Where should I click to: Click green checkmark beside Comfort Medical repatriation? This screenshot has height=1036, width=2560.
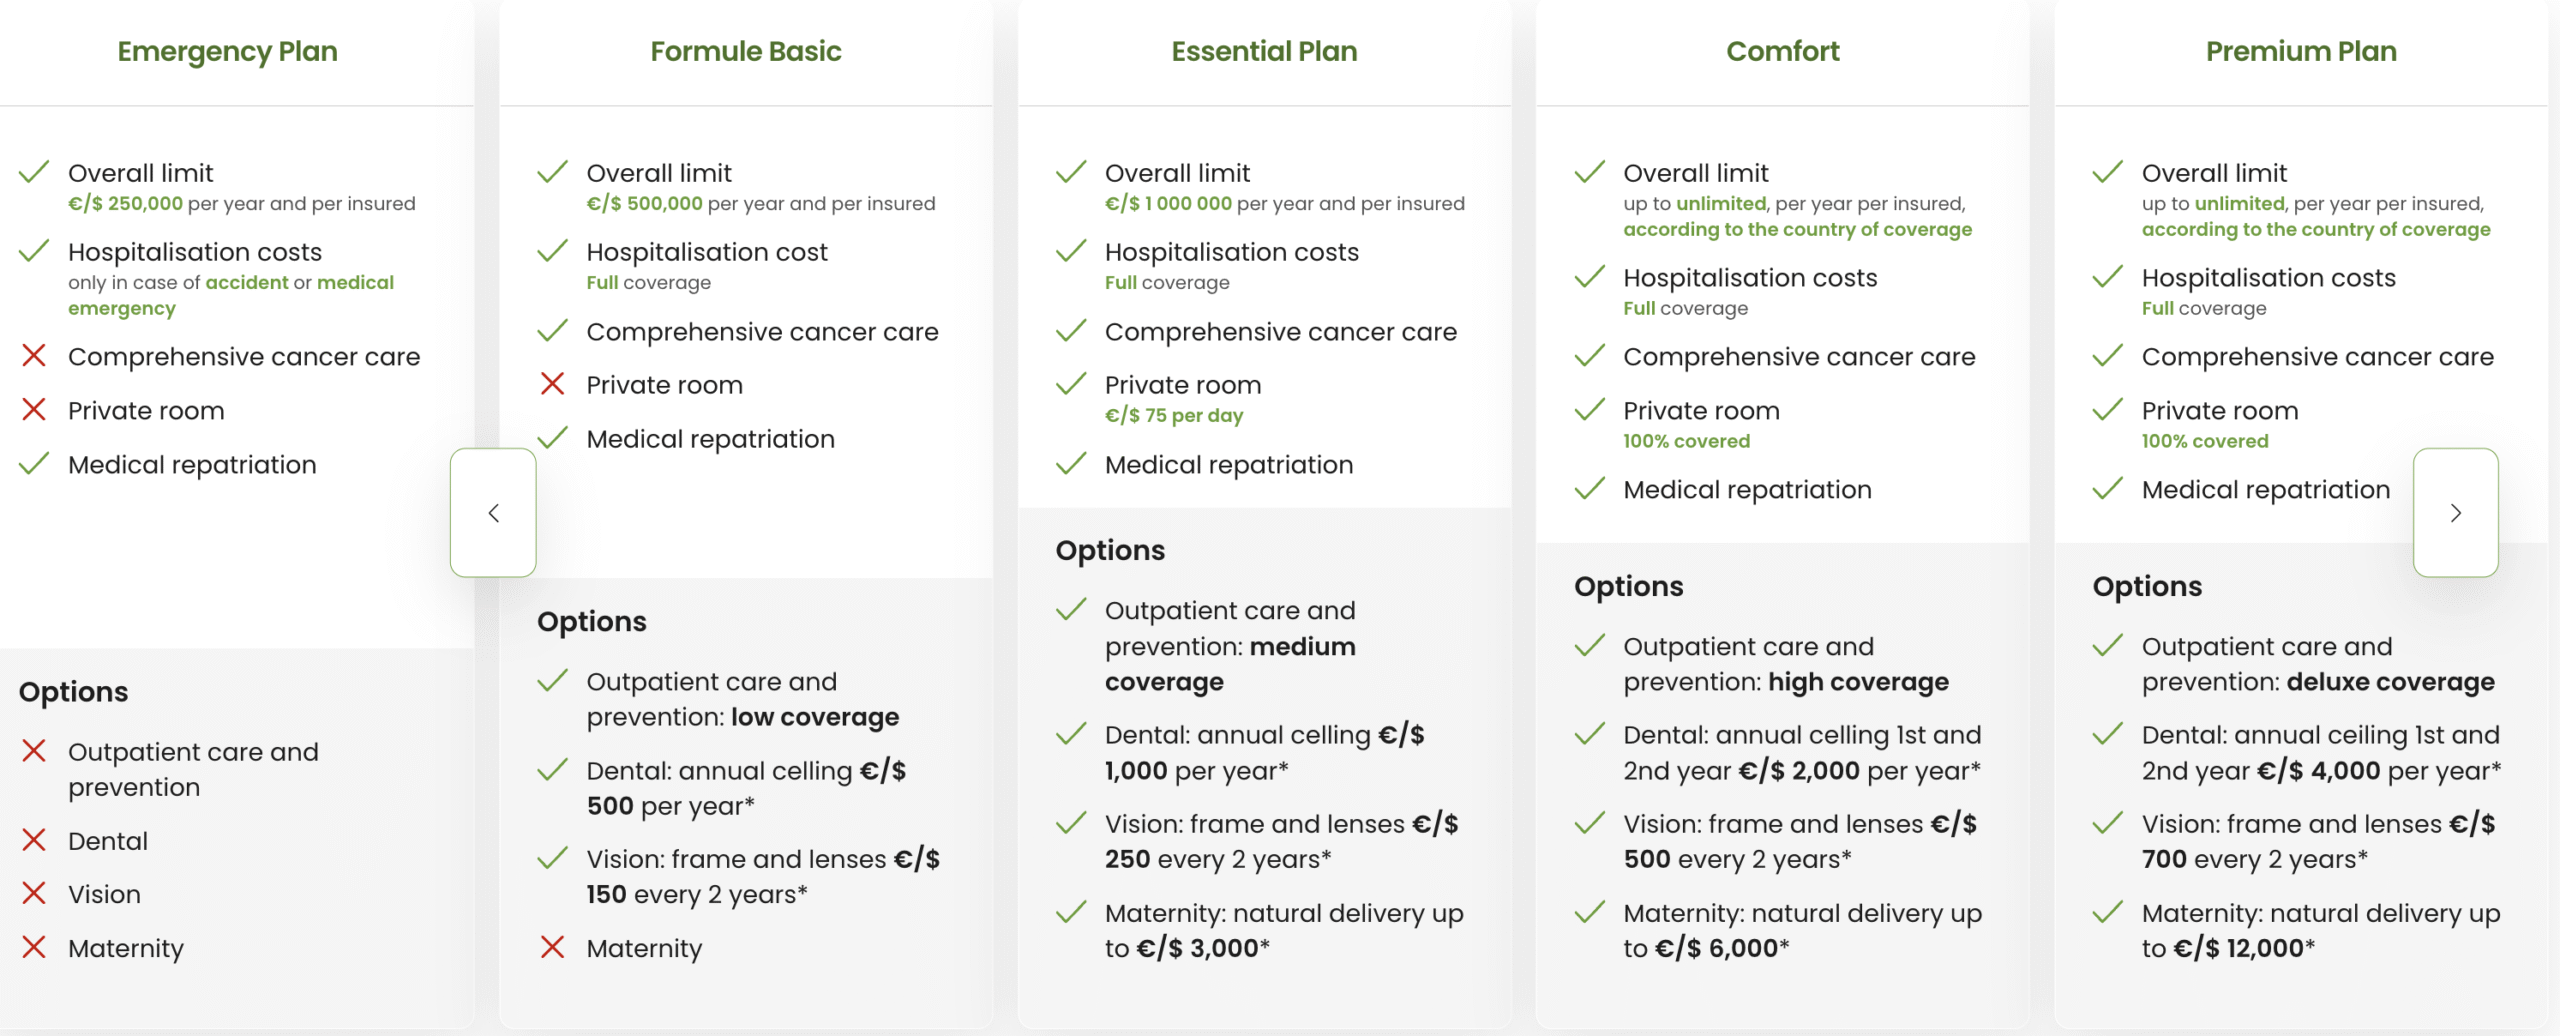tap(1589, 489)
